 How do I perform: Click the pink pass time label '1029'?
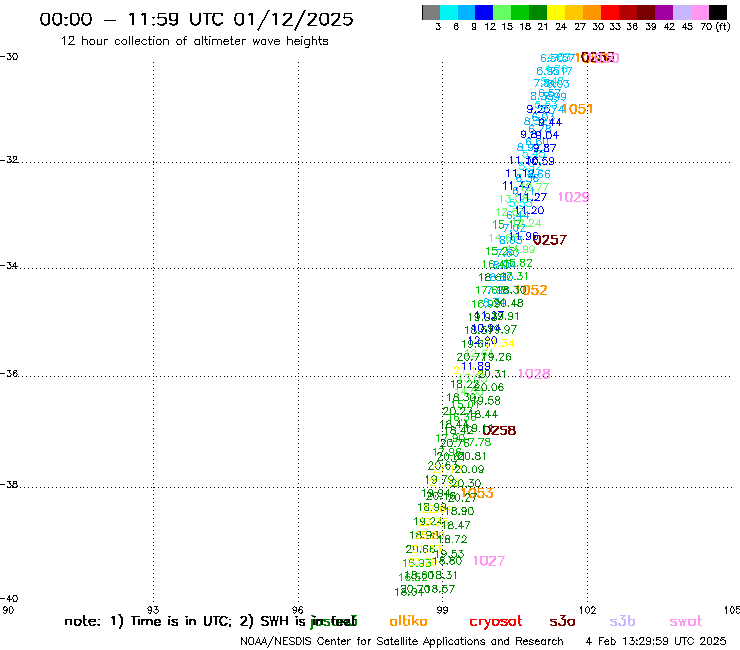pyautogui.click(x=573, y=197)
